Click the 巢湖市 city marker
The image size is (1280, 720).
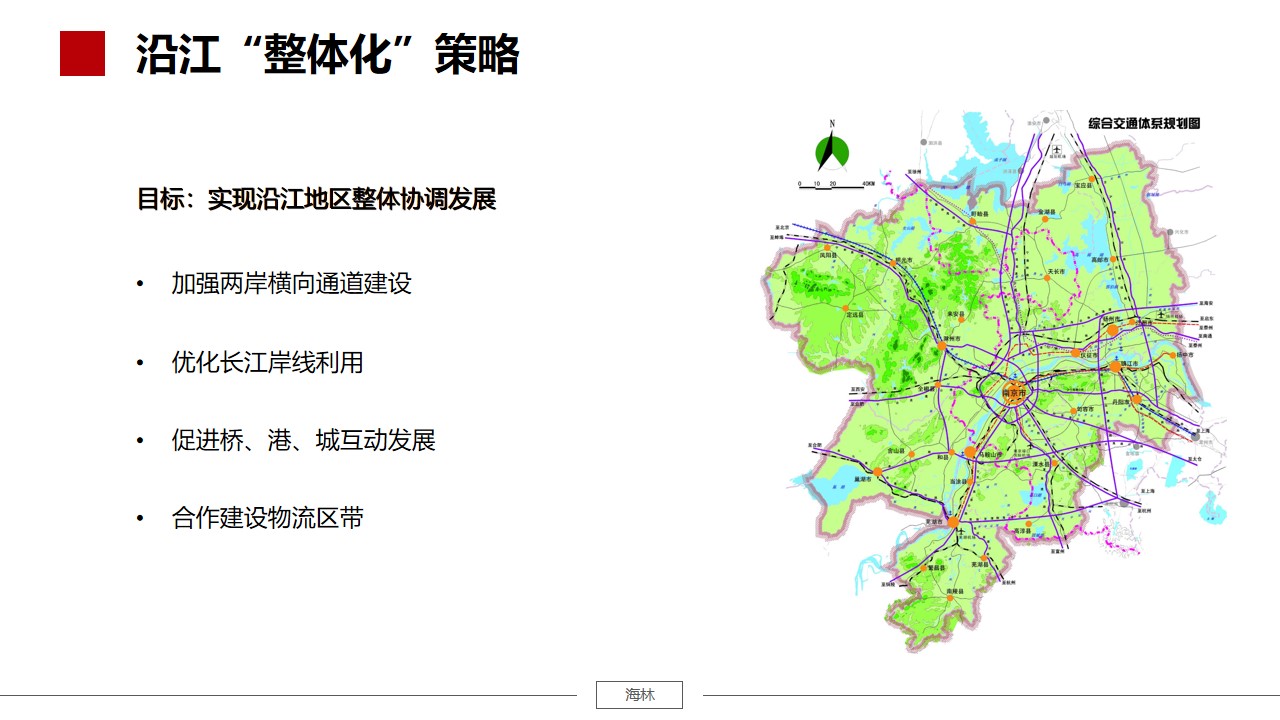(x=877, y=470)
